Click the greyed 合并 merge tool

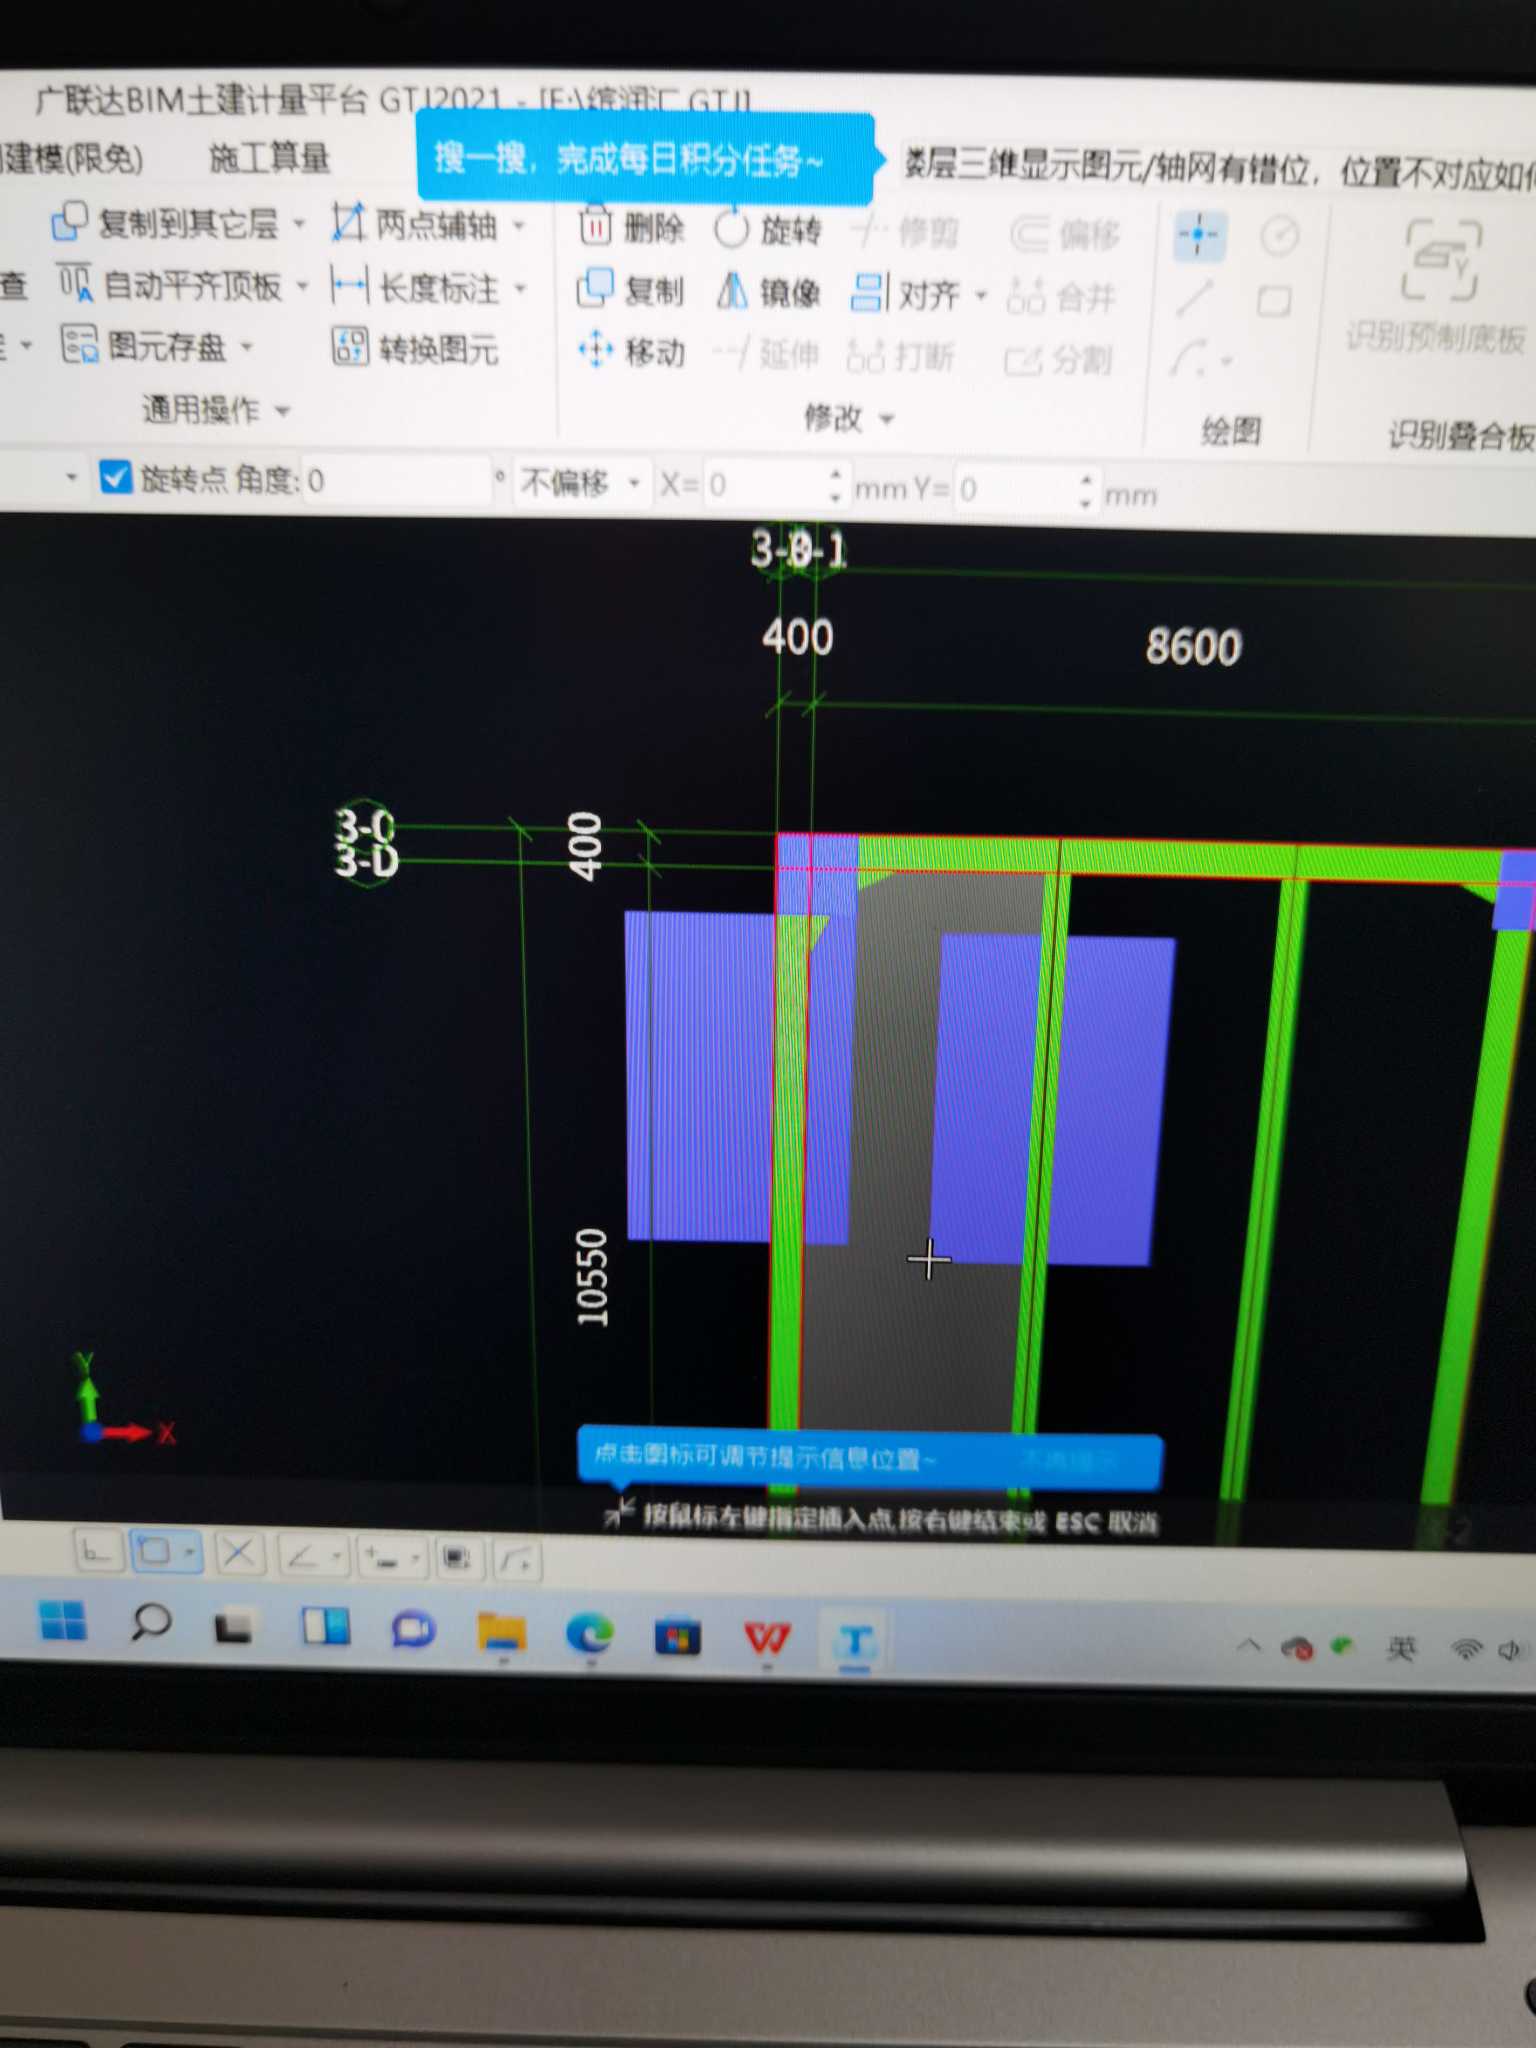1061,298
